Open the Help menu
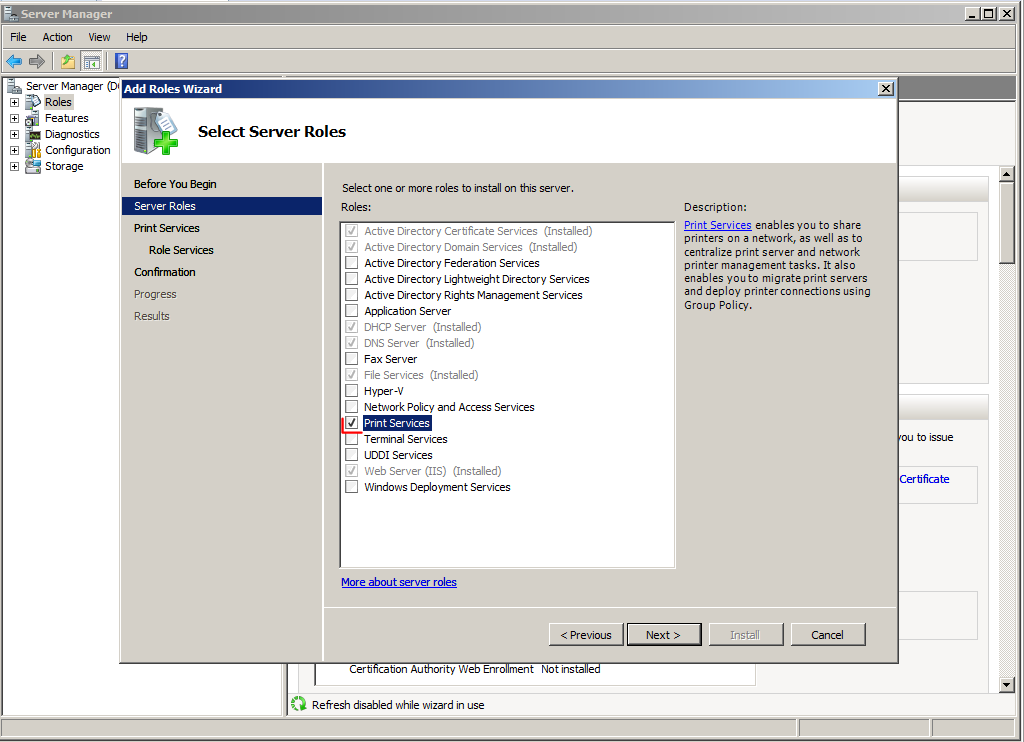 point(136,37)
